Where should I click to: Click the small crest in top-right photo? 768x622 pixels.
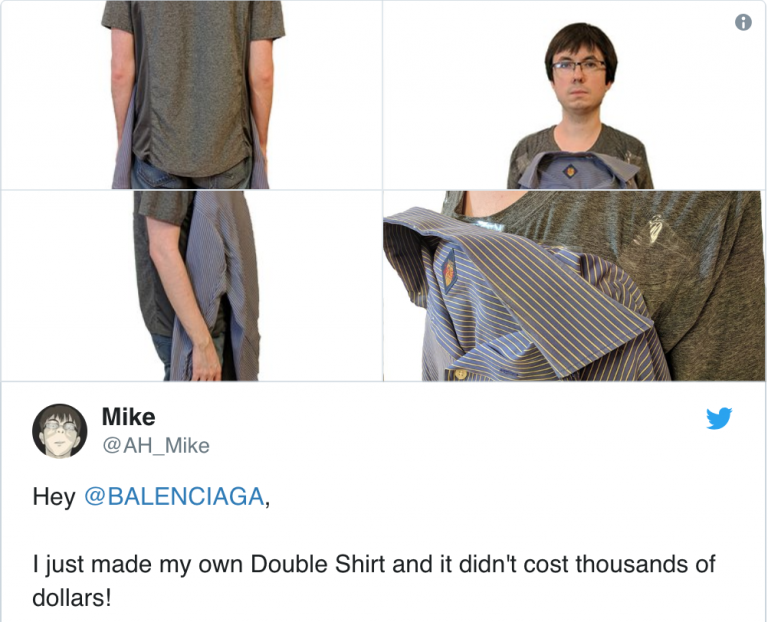click(x=570, y=171)
